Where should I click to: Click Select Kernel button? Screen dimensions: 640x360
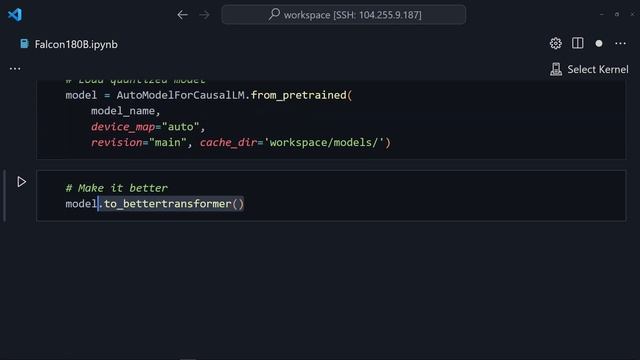click(x=589, y=69)
